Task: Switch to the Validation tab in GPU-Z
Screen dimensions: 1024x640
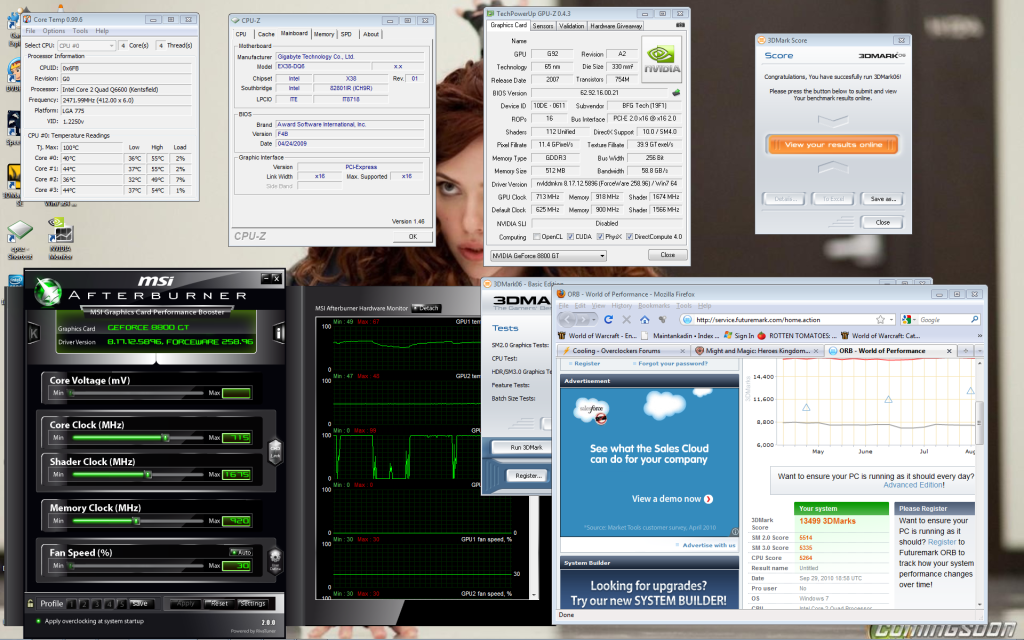Action: click(x=571, y=26)
